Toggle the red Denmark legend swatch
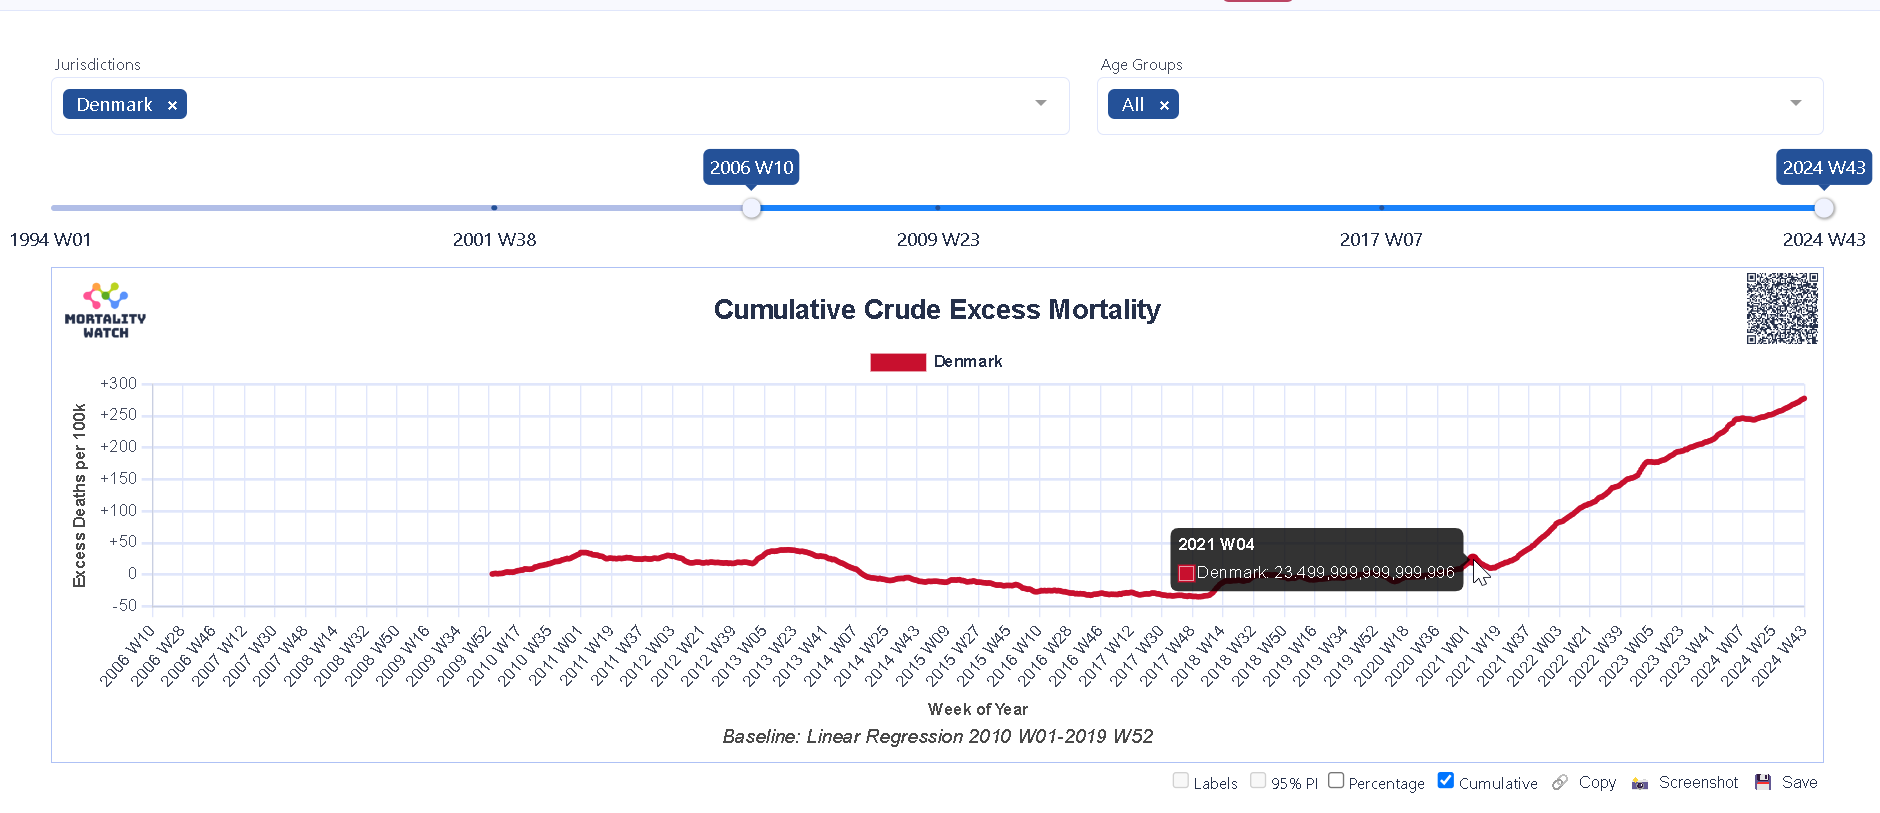Viewport: 1880px width, 813px height. pyautogui.click(x=897, y=362)
